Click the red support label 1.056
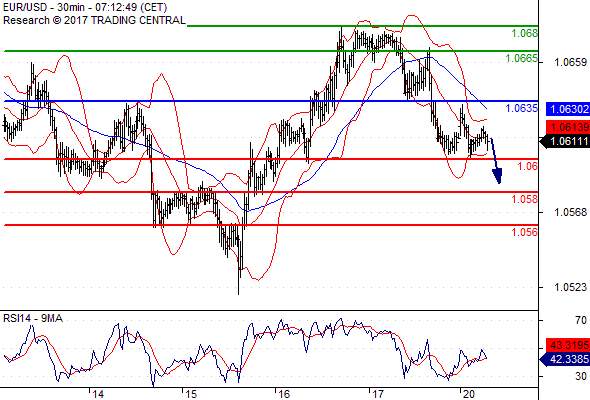Image resolution: width=590 pixels, height=400 pixels. (x=525, y=232)
